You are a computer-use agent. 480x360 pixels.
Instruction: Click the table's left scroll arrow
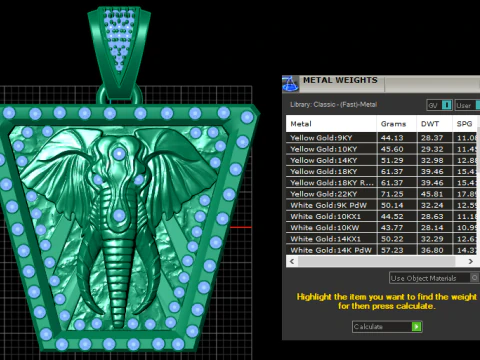click(x=292, y=261)
